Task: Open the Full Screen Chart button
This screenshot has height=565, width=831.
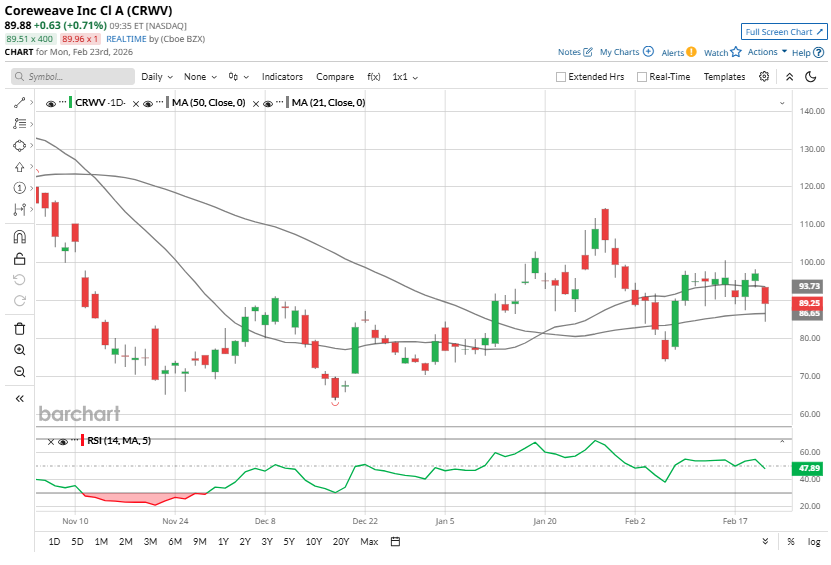Action: click(784, 32)
